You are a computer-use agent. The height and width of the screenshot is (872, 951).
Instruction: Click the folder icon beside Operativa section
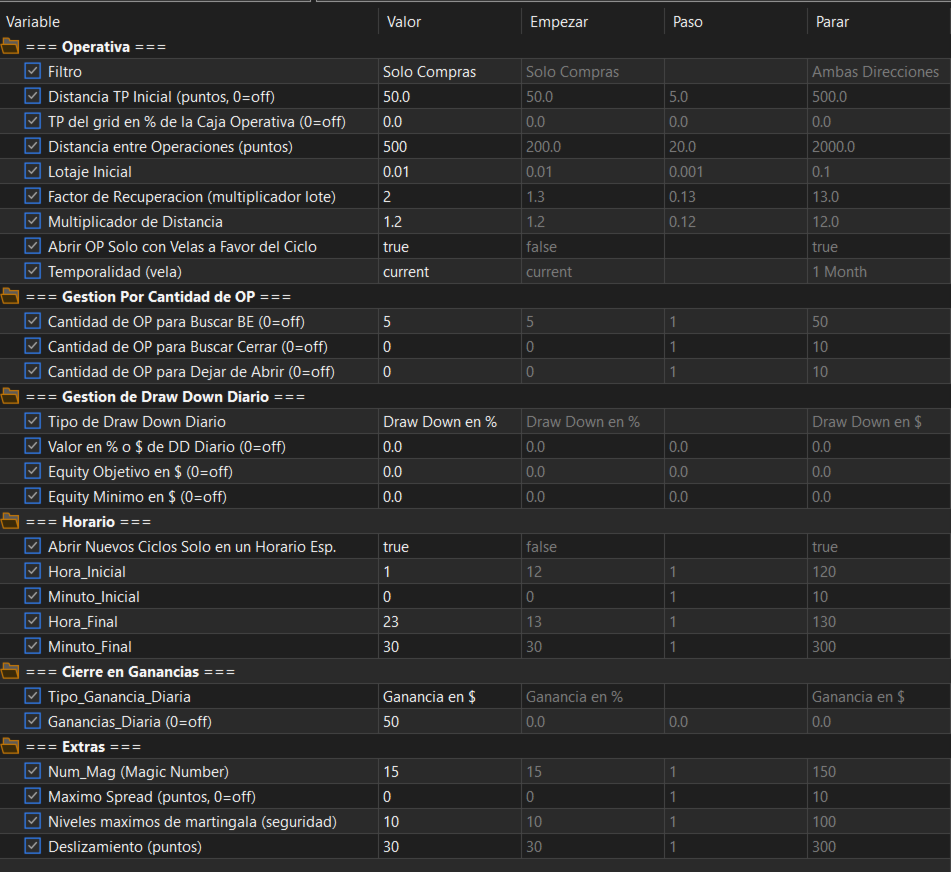10,46
